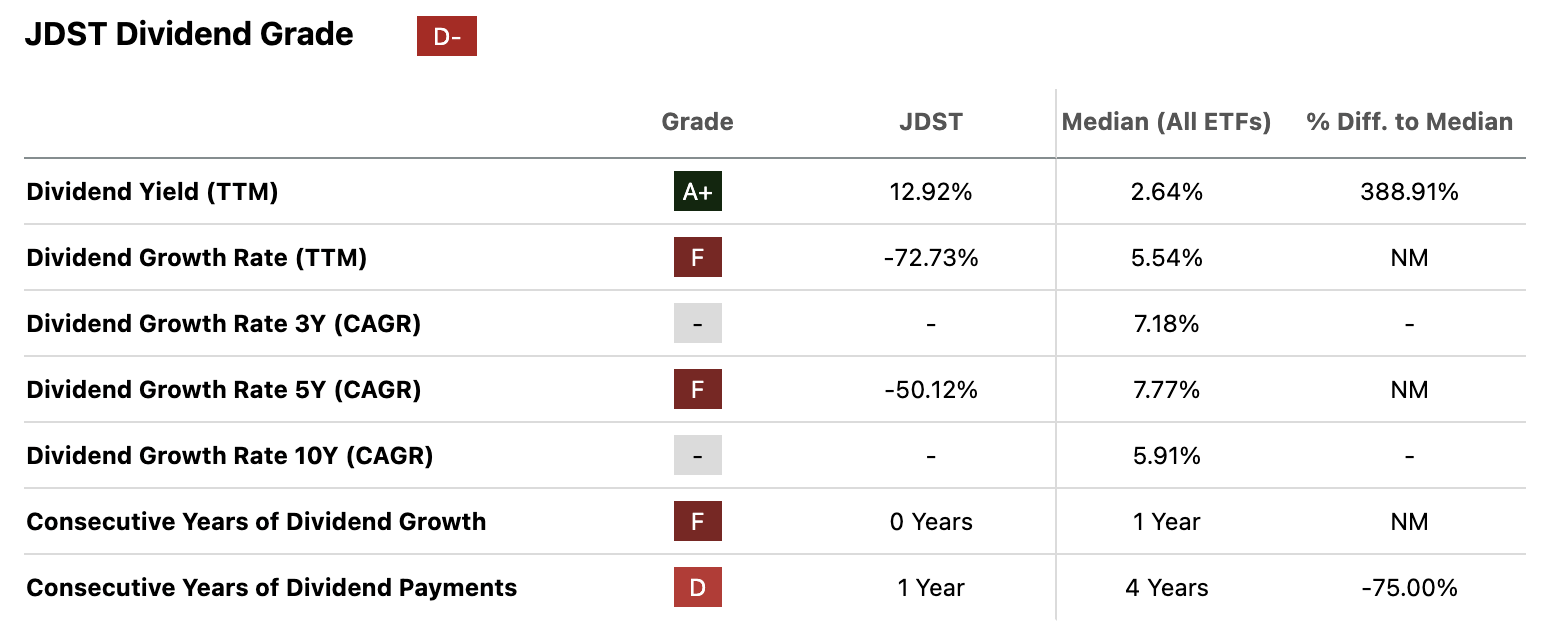
Task: Click Dividend Growth Rate 10Y (CAGR) label
Action: pos(229,456)
